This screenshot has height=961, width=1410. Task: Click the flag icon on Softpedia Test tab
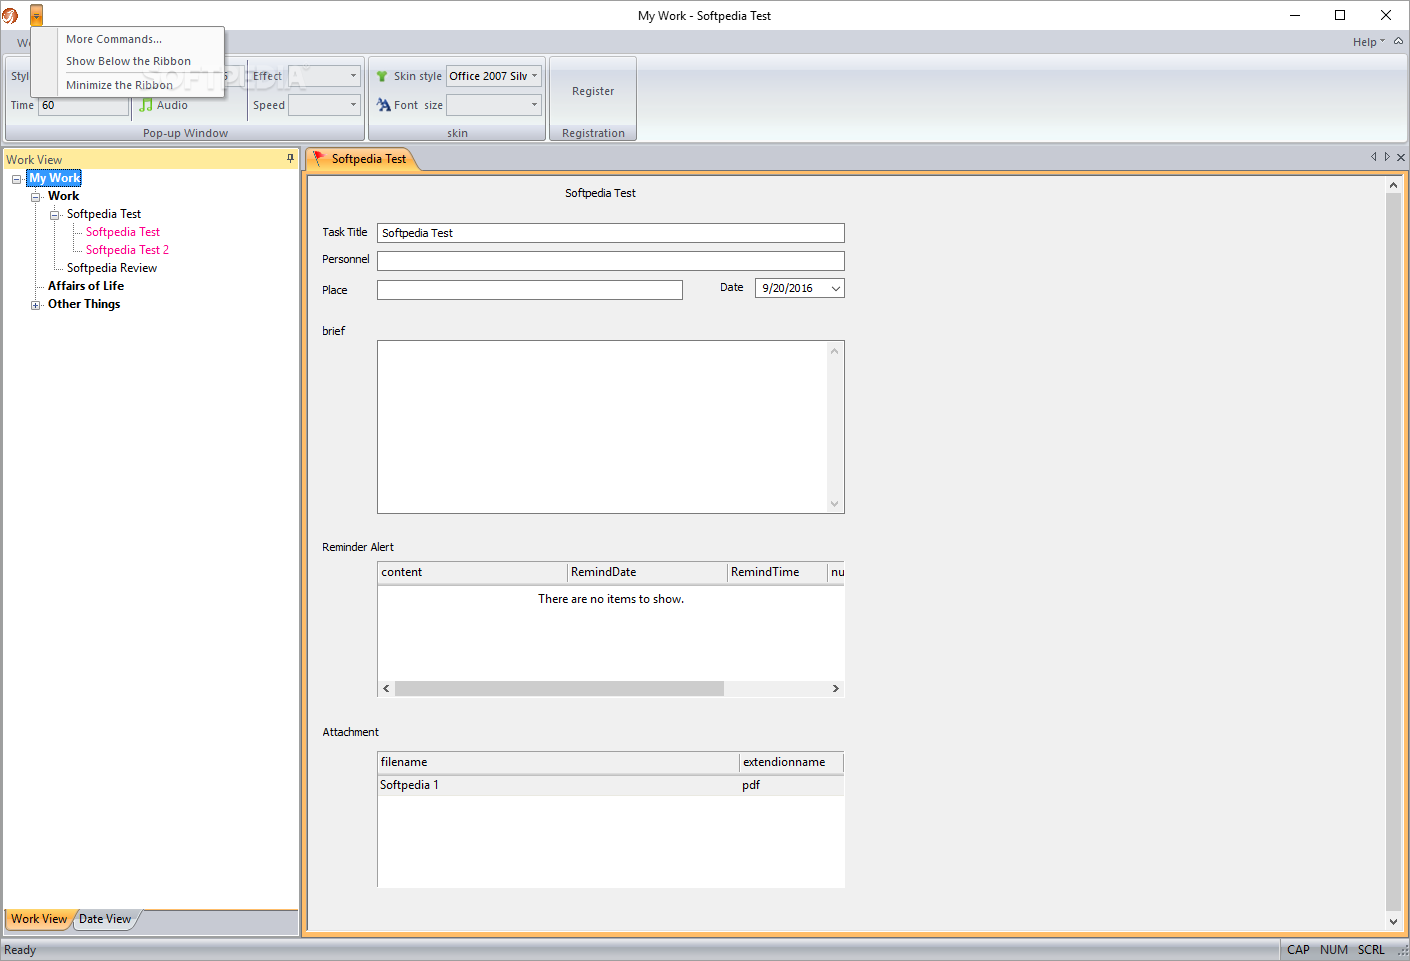(318, 158)
